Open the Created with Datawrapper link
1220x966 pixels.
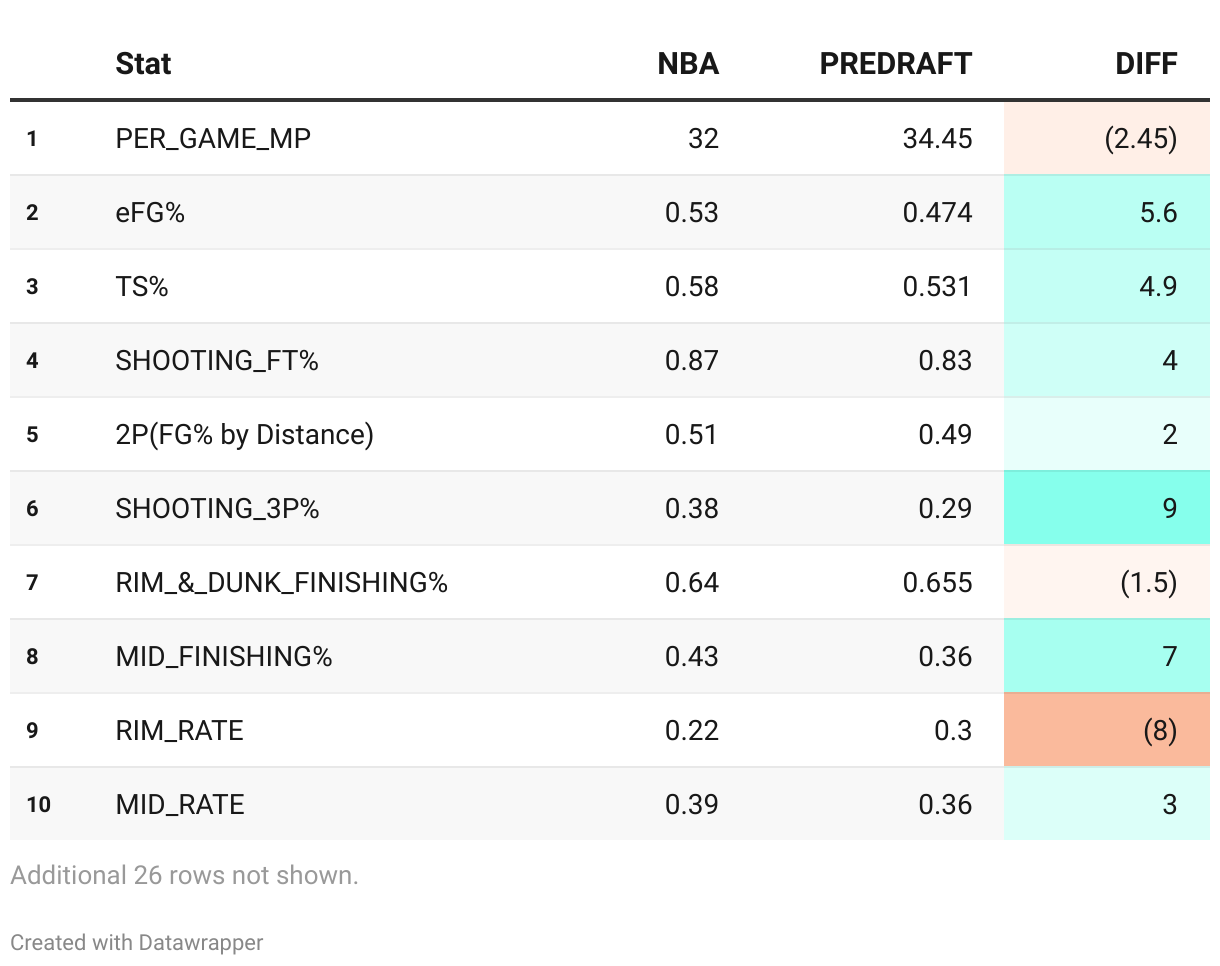137,942
